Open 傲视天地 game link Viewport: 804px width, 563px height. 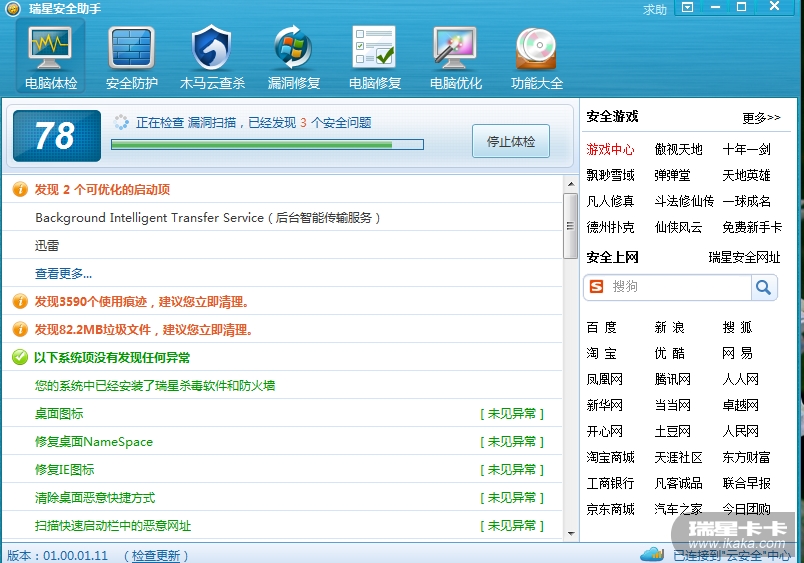click(678, 149)
